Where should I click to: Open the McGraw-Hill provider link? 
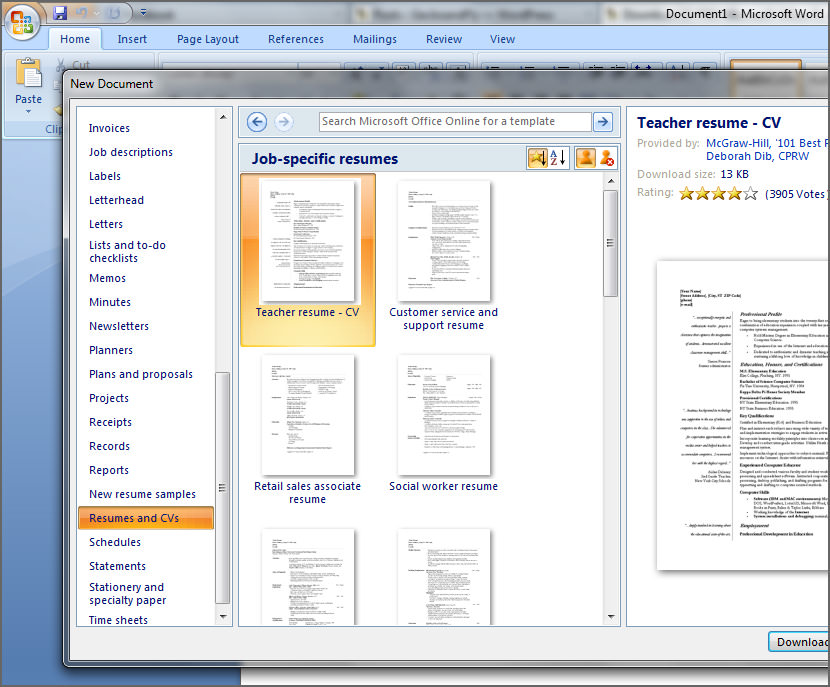pyautogui.click(x=768, y=143)
